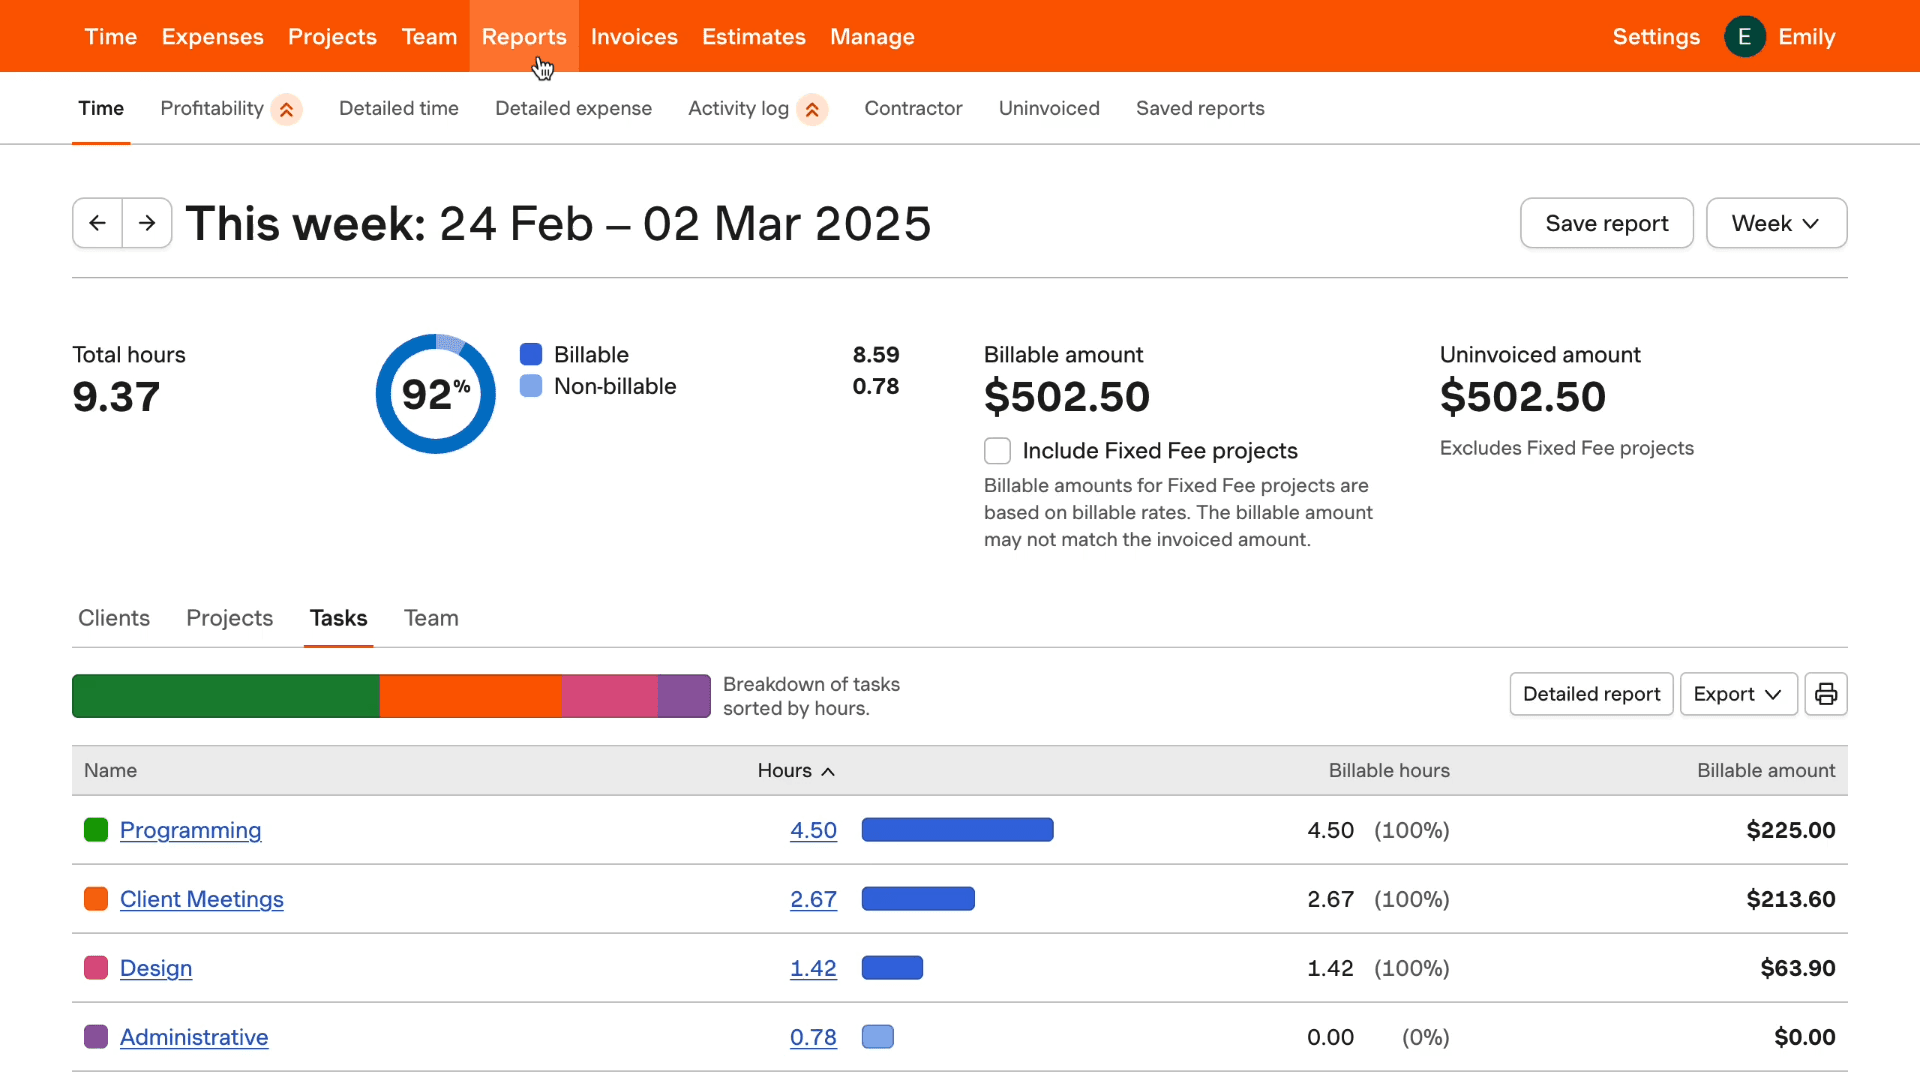
Task: Open the Programming task link
Action: (190, 830)
